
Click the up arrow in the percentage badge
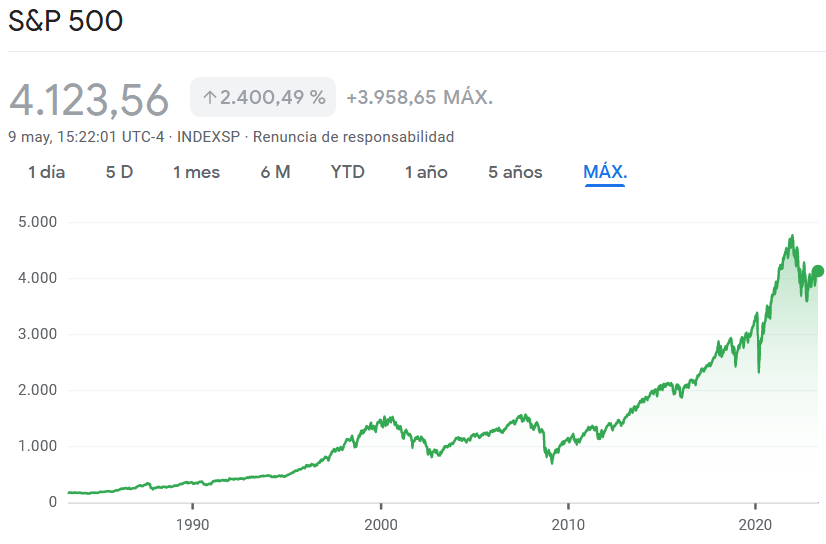point(209,98)
